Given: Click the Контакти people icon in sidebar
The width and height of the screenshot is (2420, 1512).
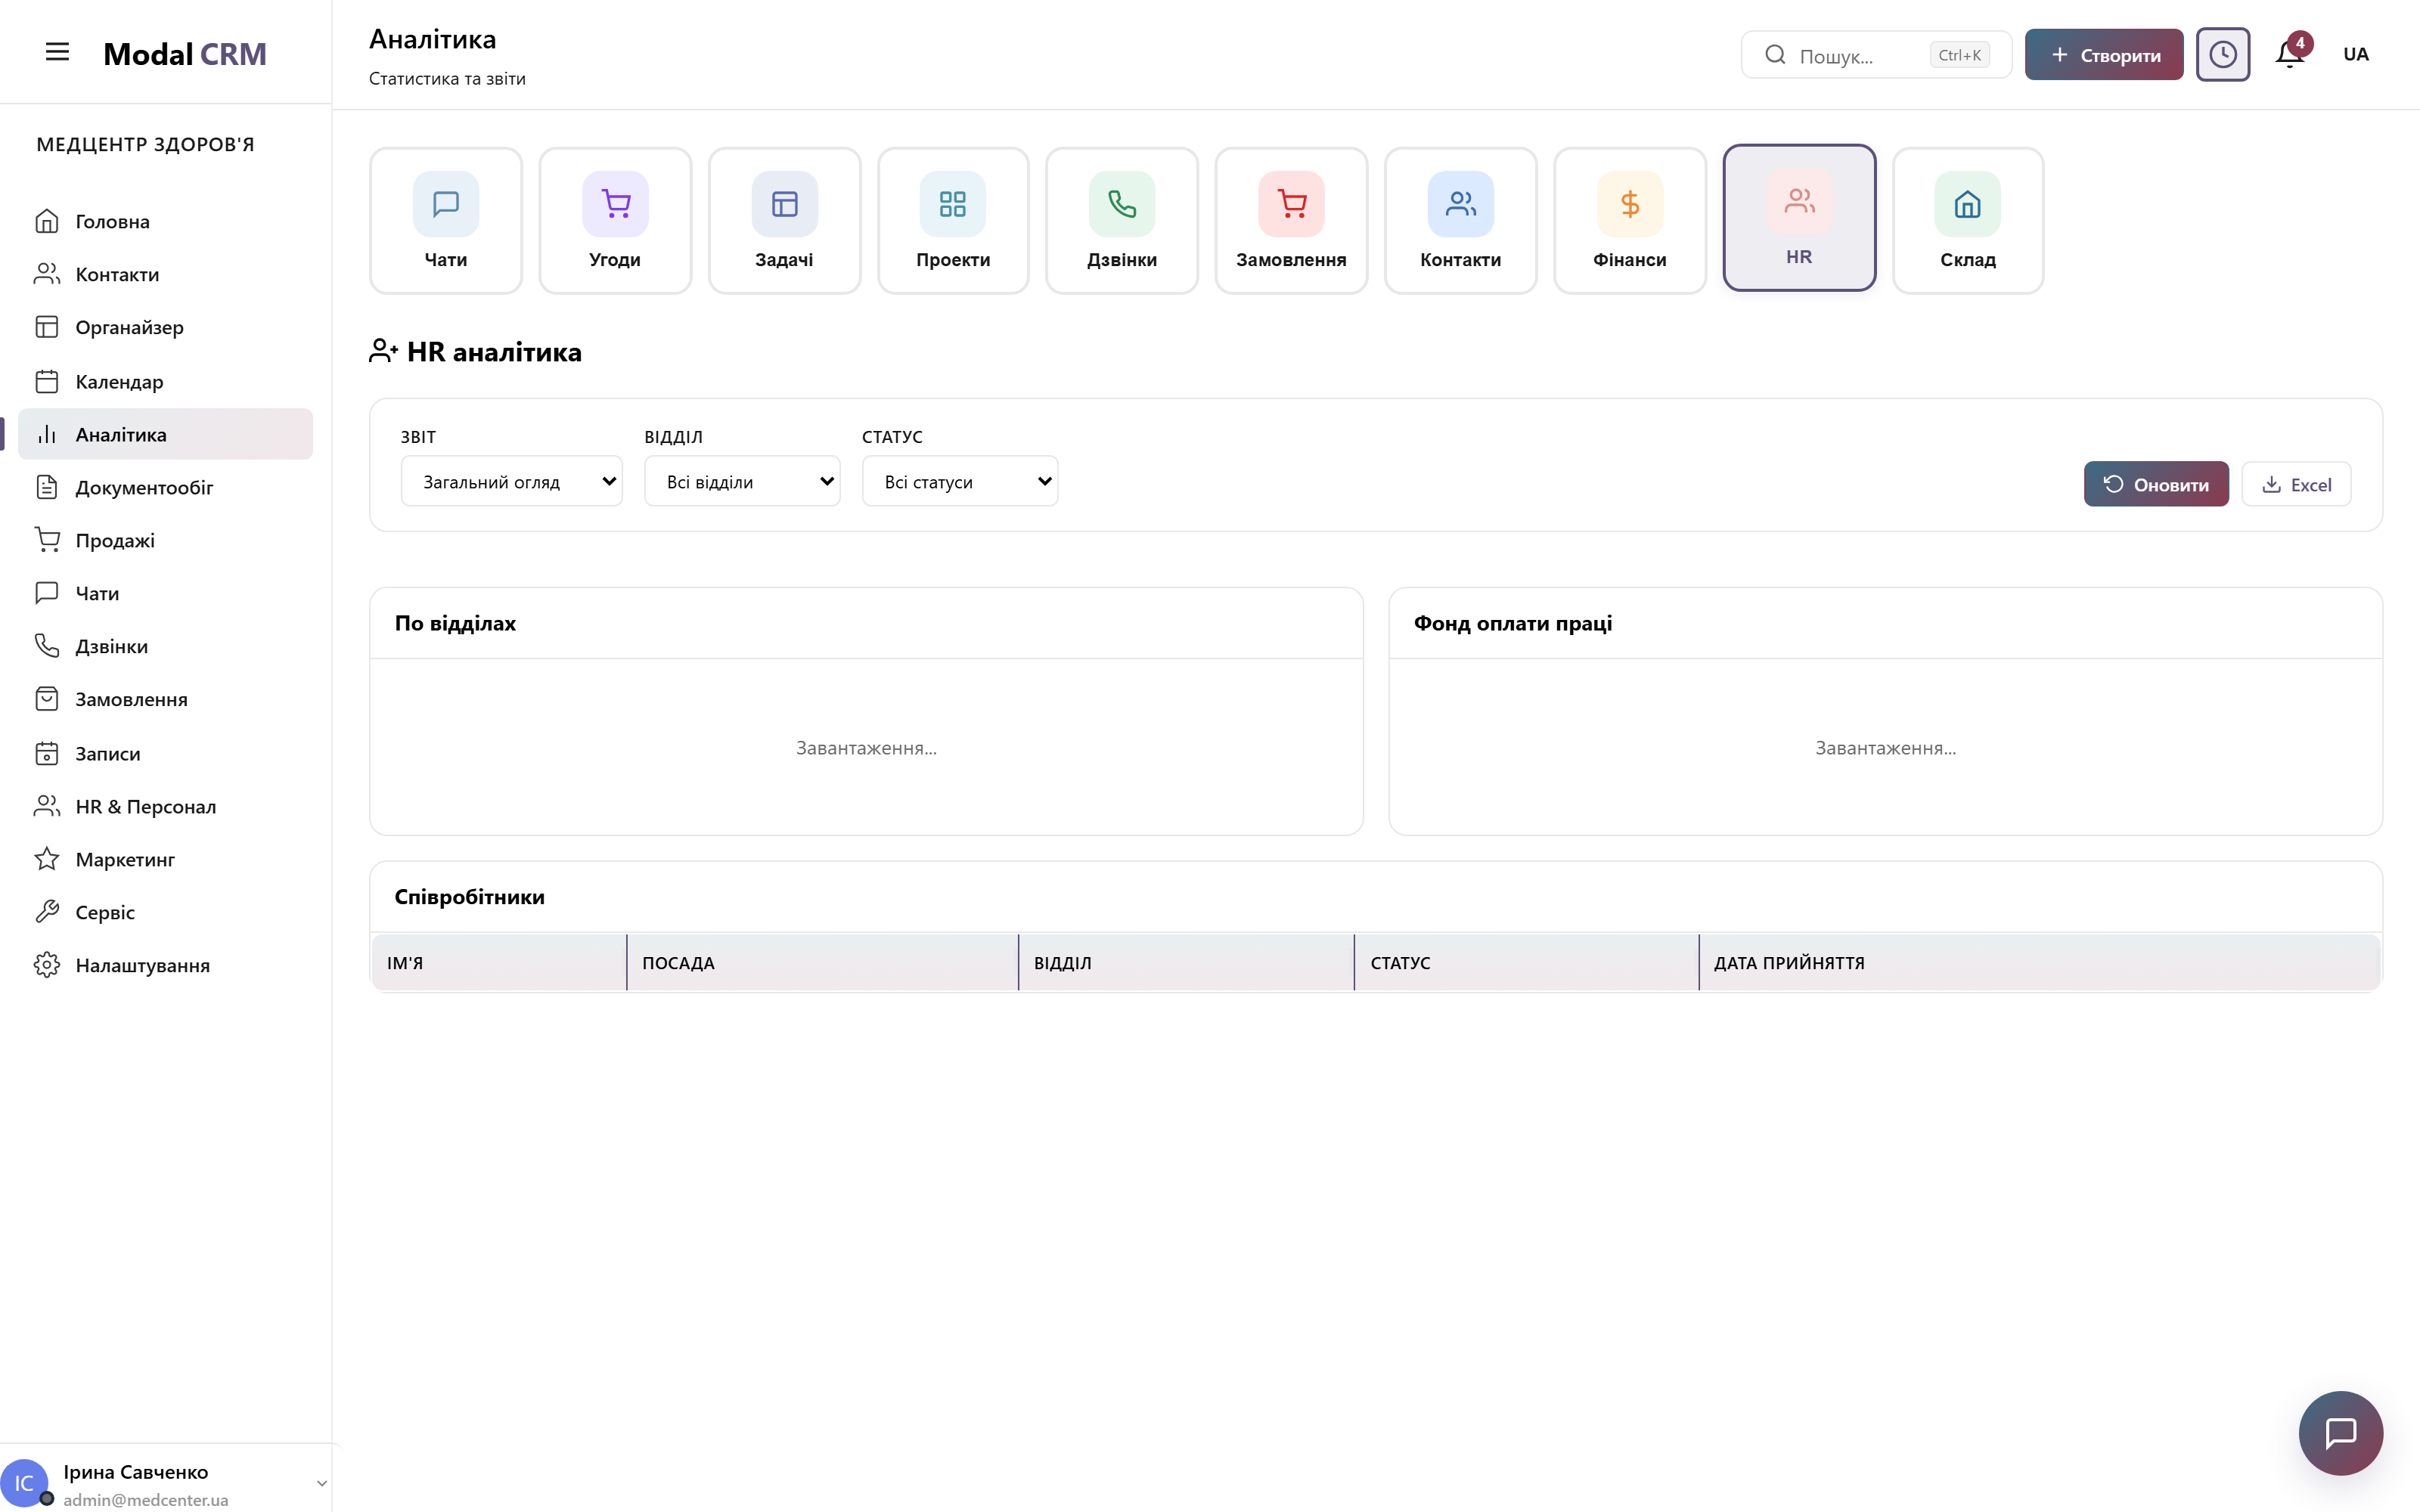Looking at the screenshot, I should click(x=47, y=274).
